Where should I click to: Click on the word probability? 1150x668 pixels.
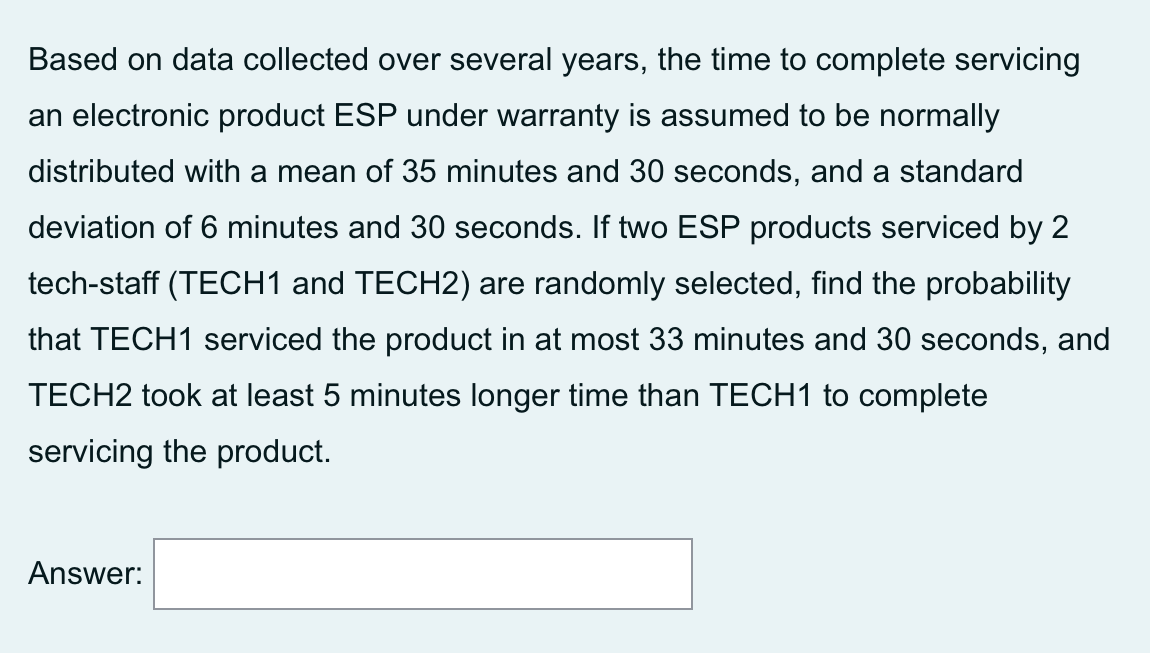tap(1000, 283)
